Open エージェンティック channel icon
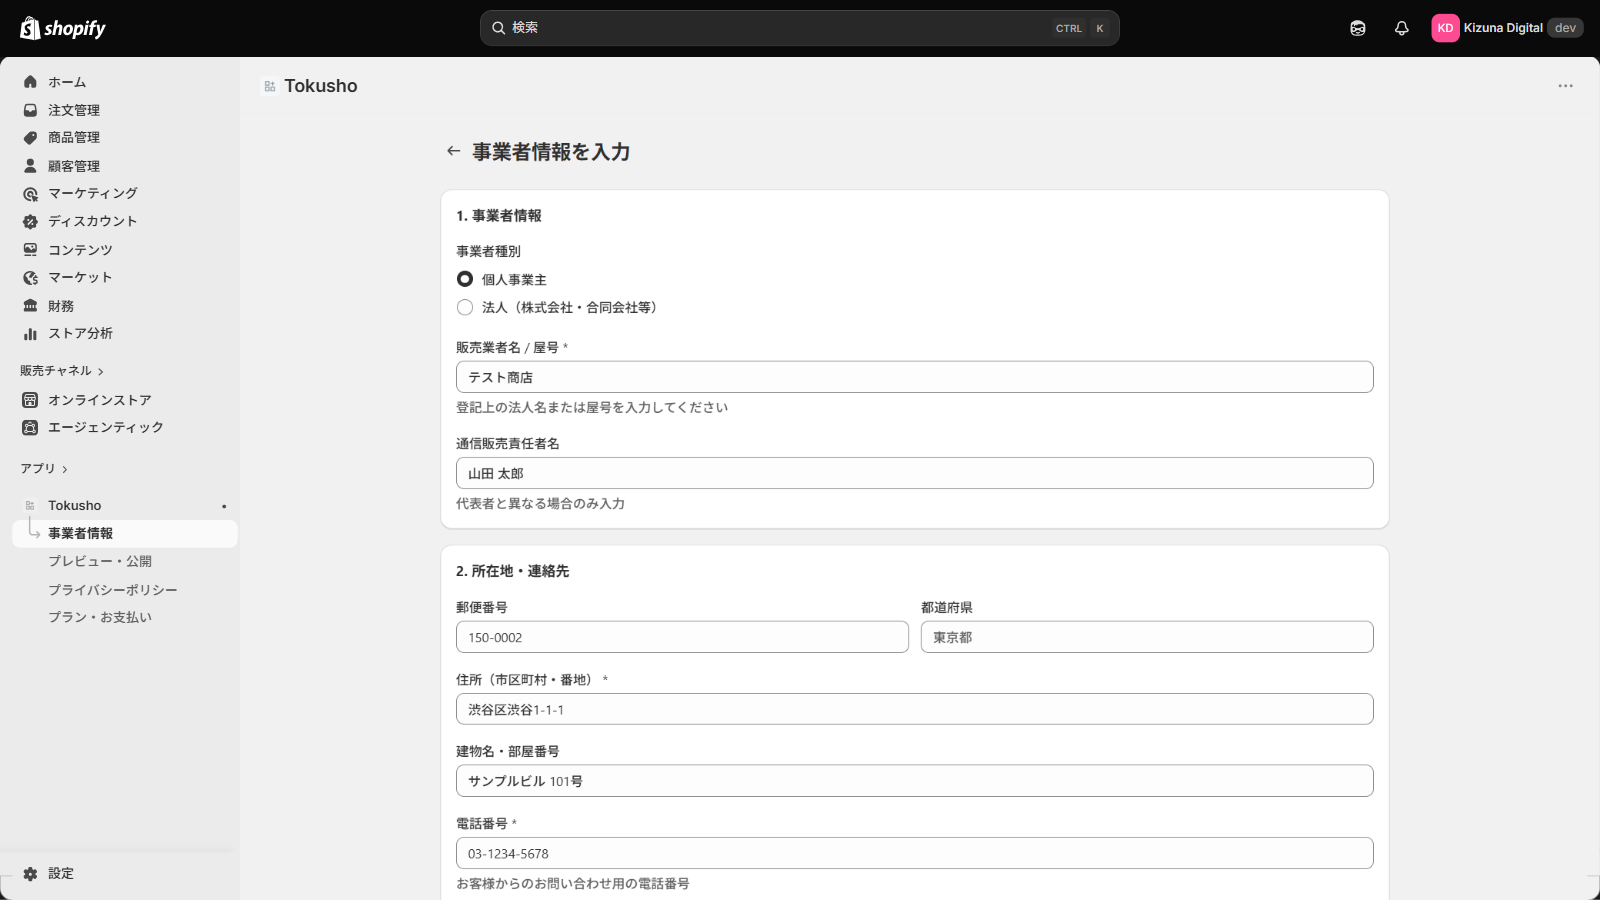 tap(30, 428)
